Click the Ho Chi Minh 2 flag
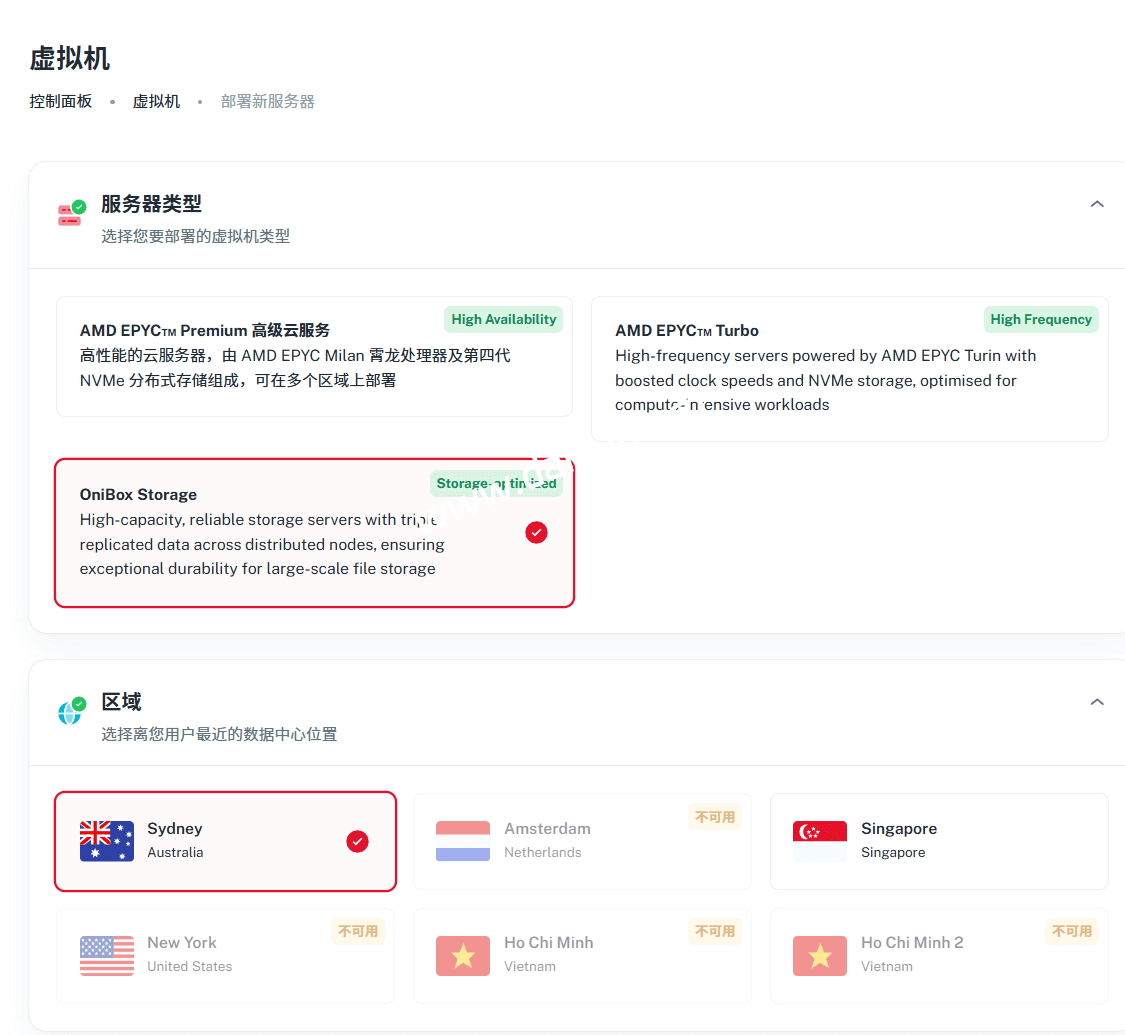 (819, 955)
